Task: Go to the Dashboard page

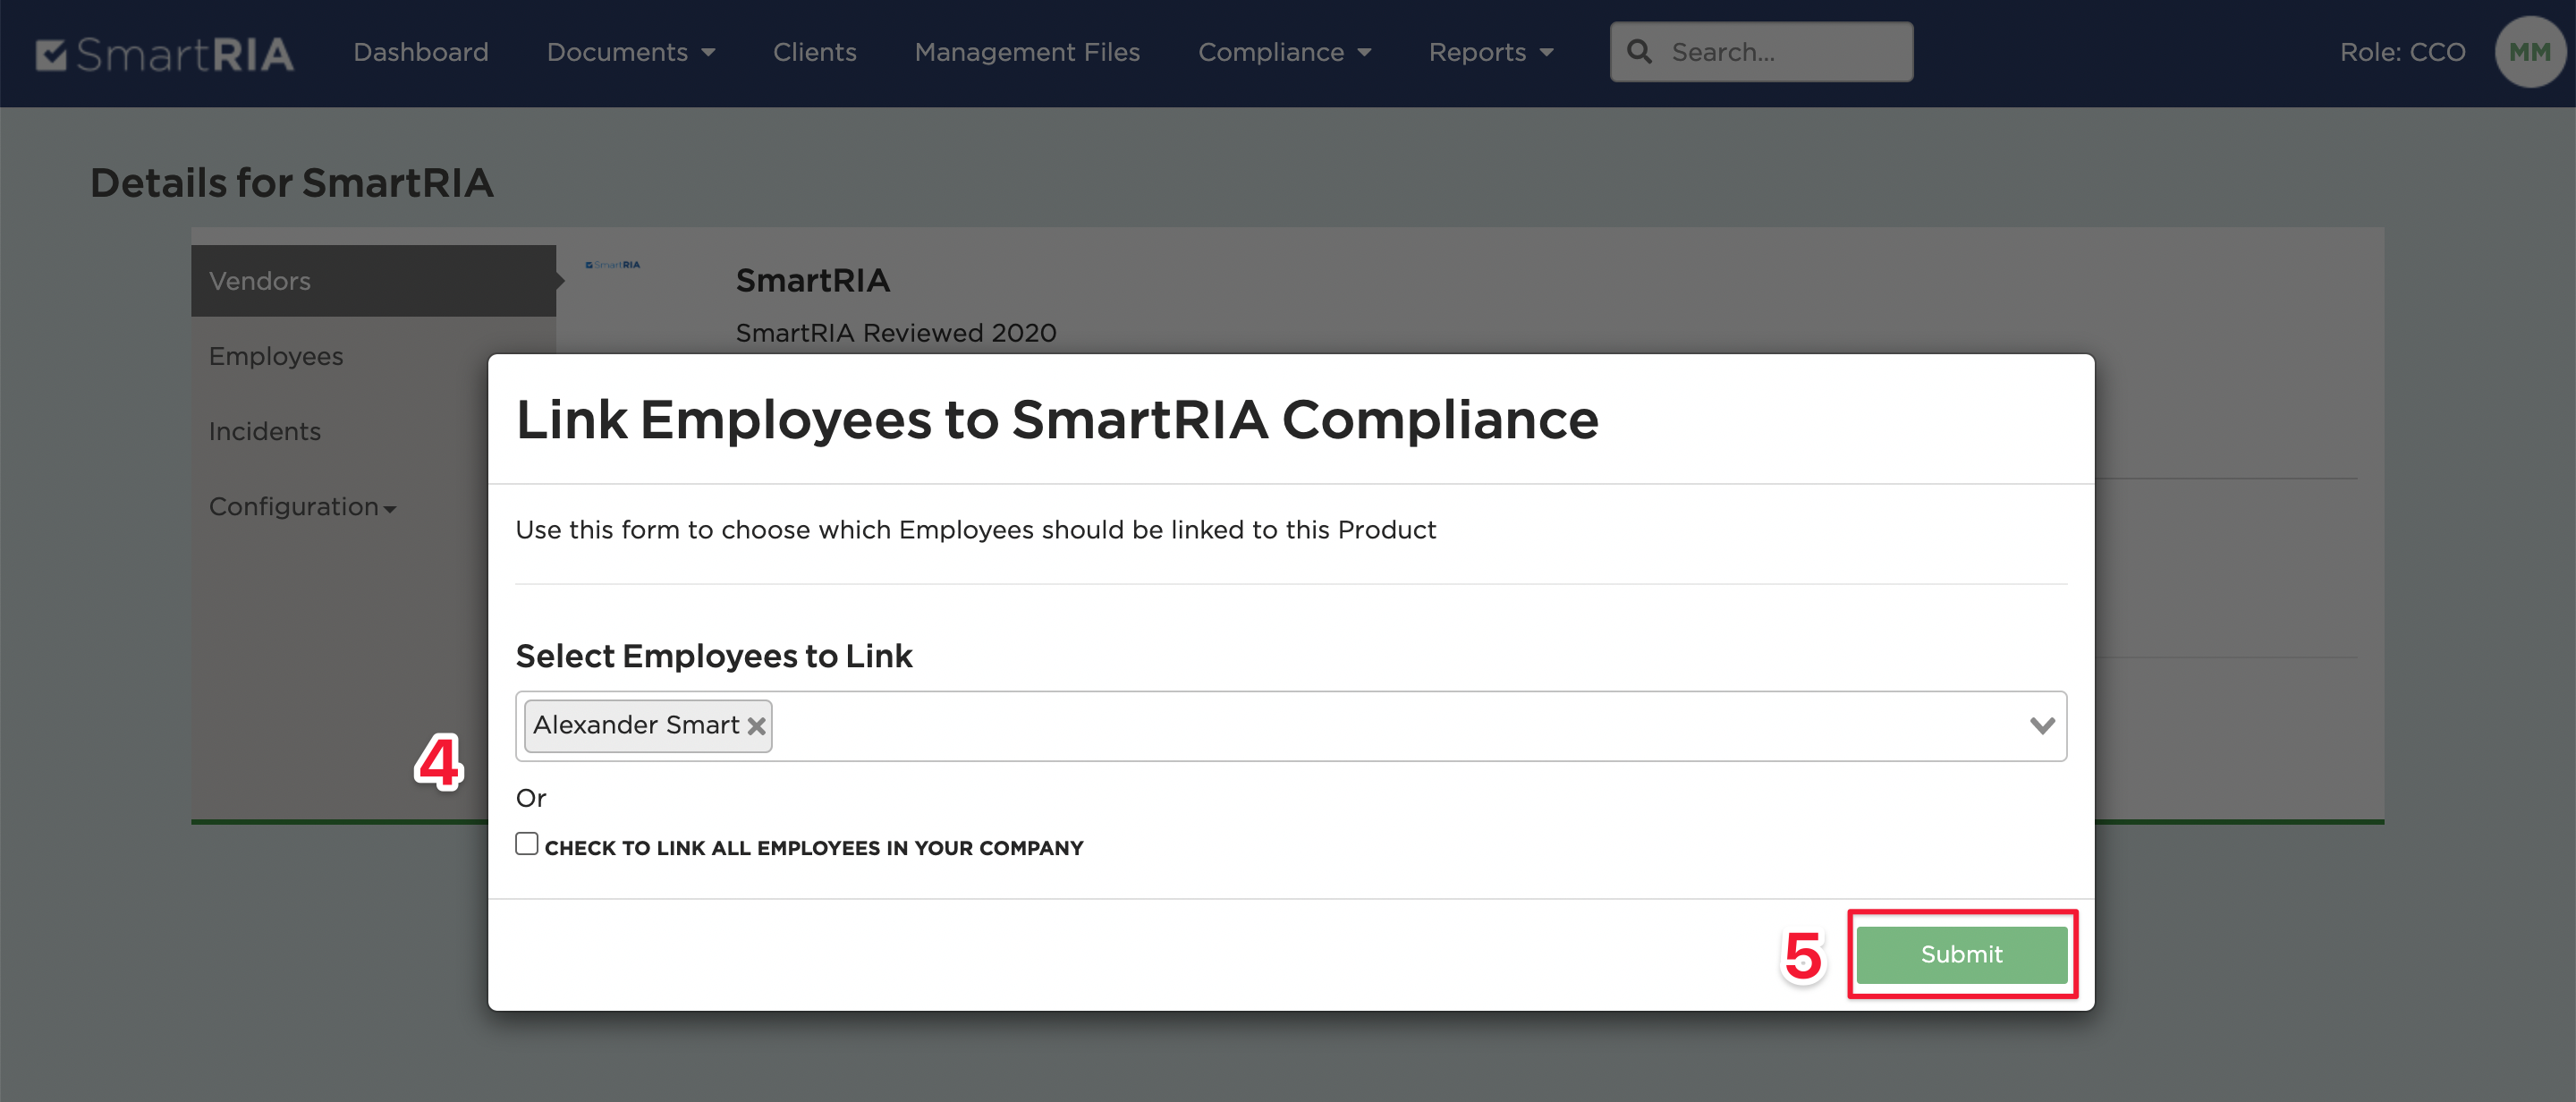Action: [421, 52]
